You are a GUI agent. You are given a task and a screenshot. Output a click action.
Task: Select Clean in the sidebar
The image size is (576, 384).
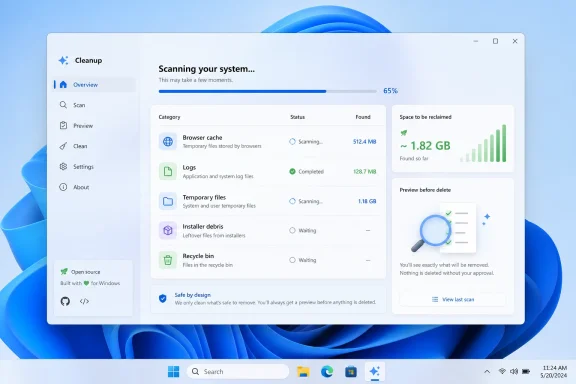[x=94, y=146]
